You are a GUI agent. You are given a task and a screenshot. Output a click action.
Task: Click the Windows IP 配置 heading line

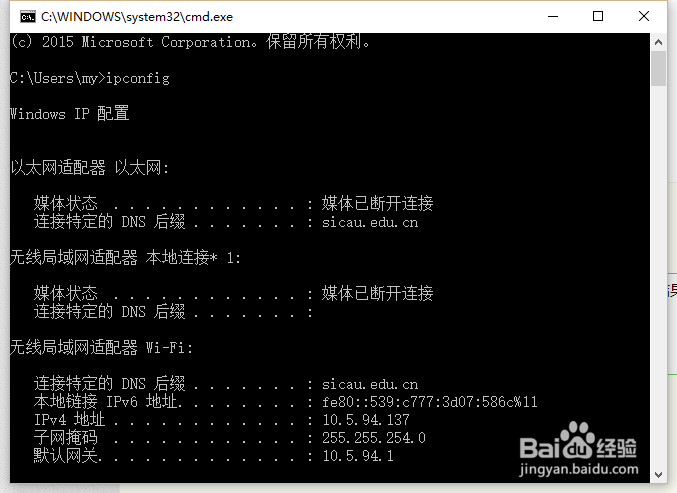tap(70, 114)
